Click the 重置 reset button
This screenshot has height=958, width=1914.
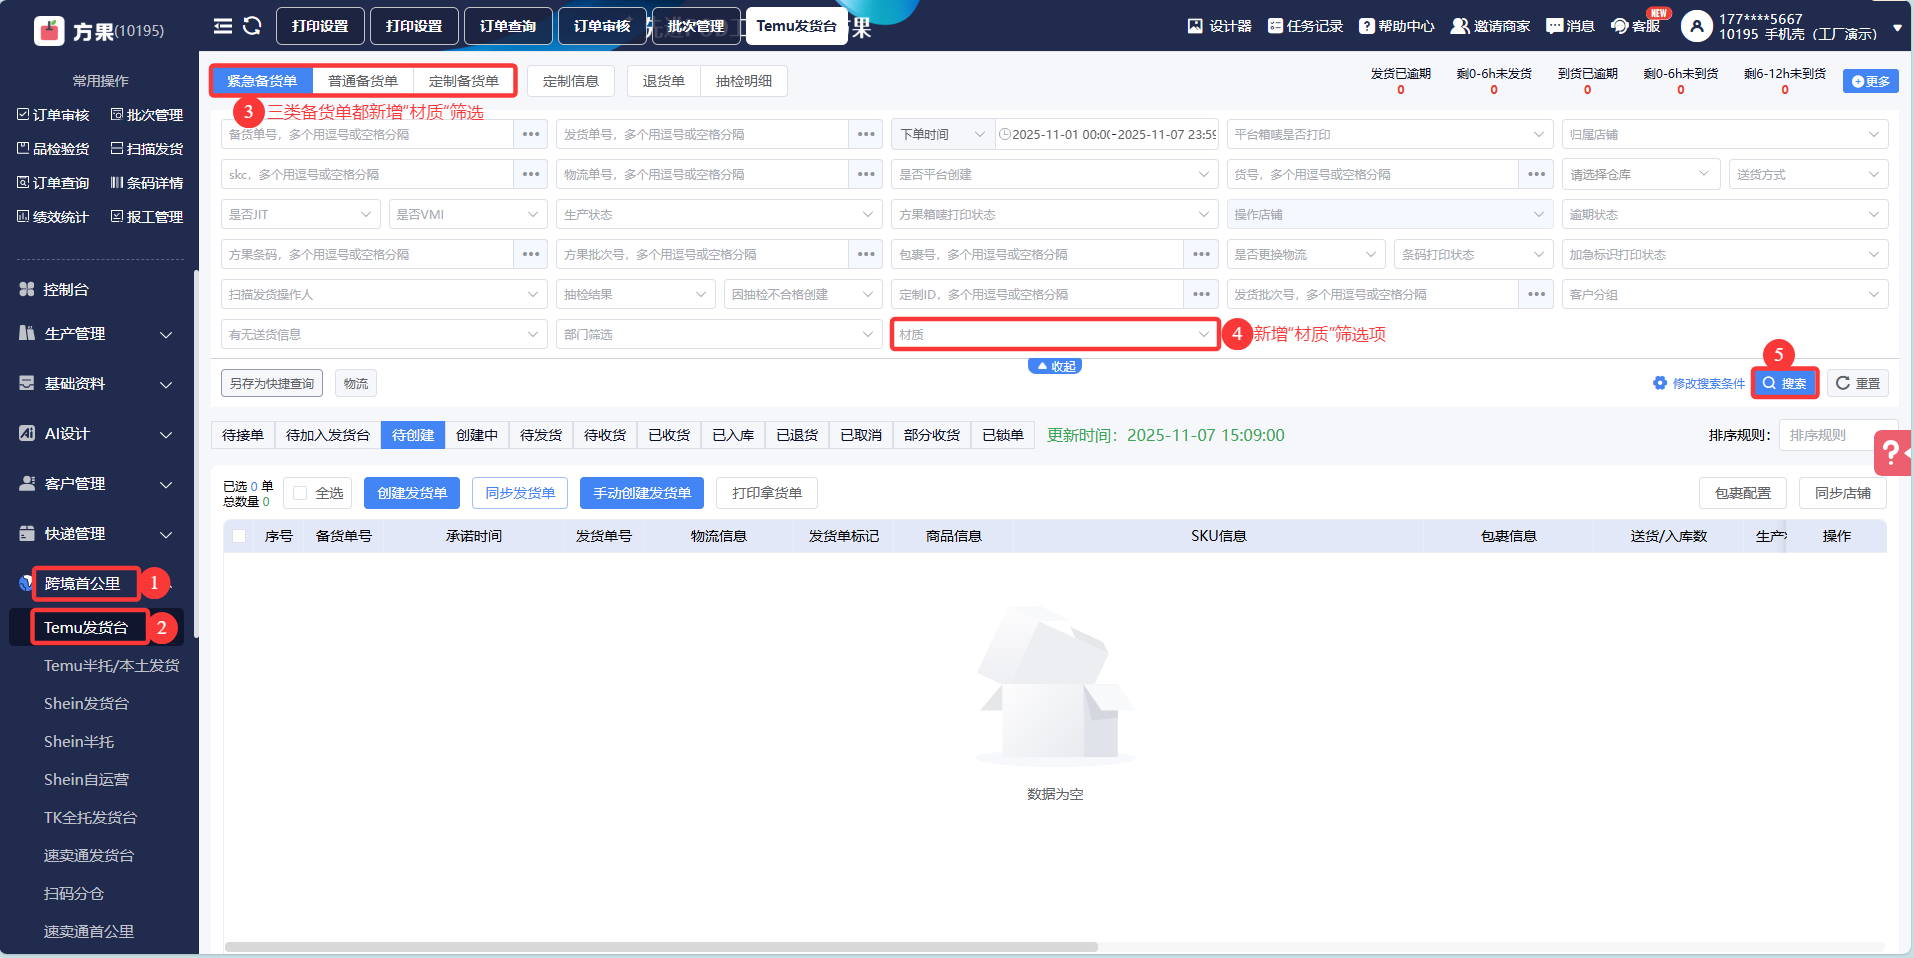pyautogui.click(x=1858, y=383)
